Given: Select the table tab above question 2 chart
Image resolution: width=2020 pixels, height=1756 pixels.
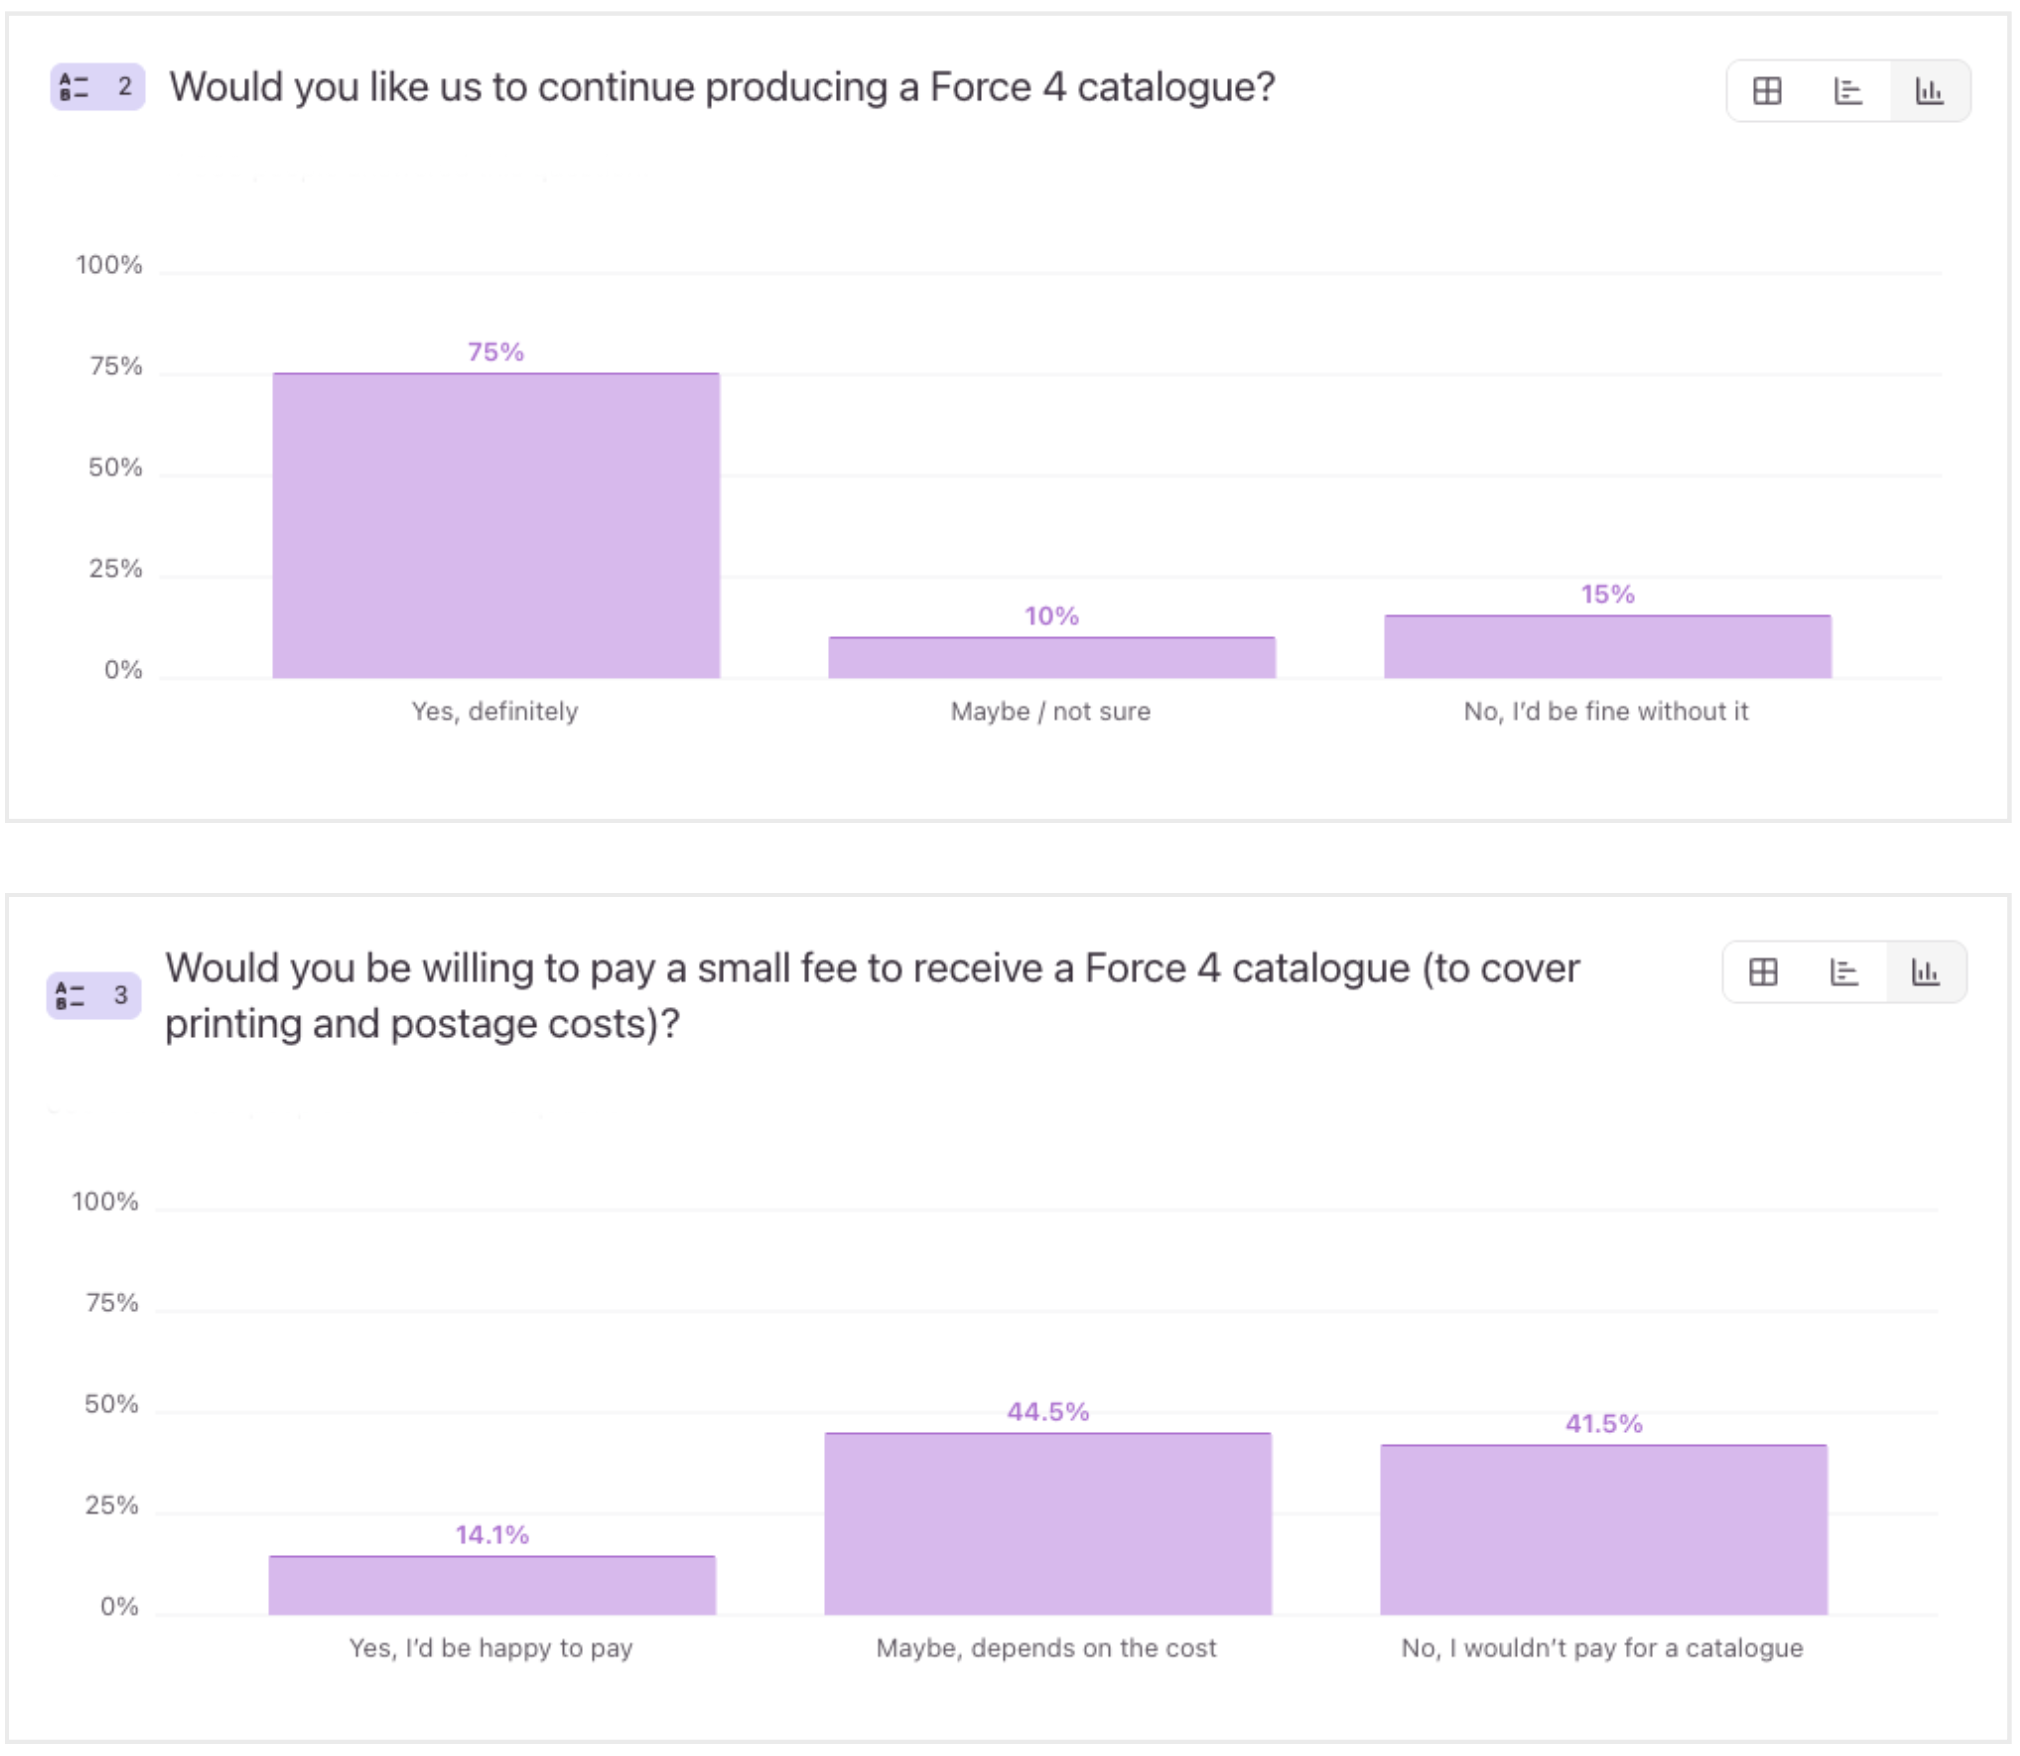Looking at the screenshot, I should coord(1768,90).
